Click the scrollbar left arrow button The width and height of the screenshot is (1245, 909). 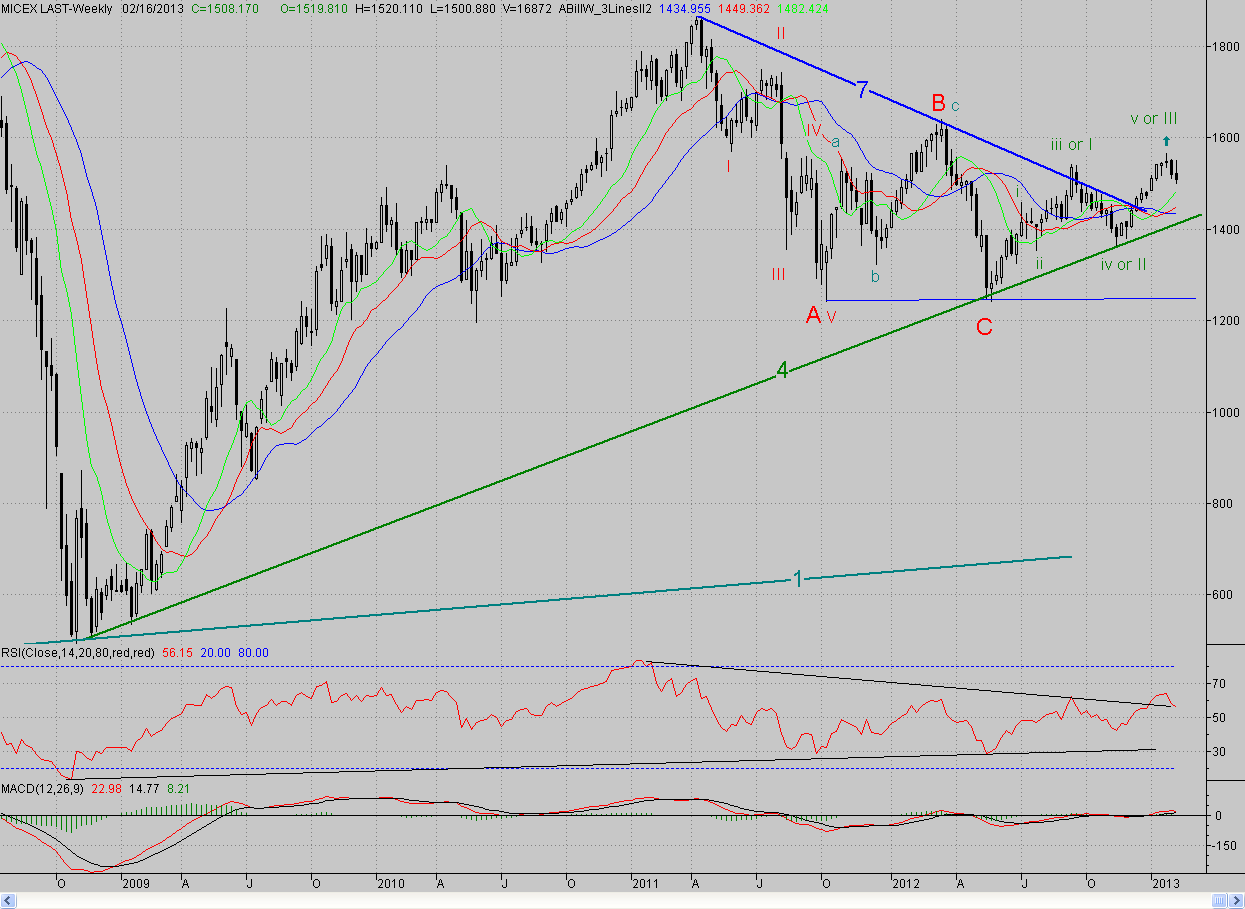pyautogui.click(x=6, y=902)
